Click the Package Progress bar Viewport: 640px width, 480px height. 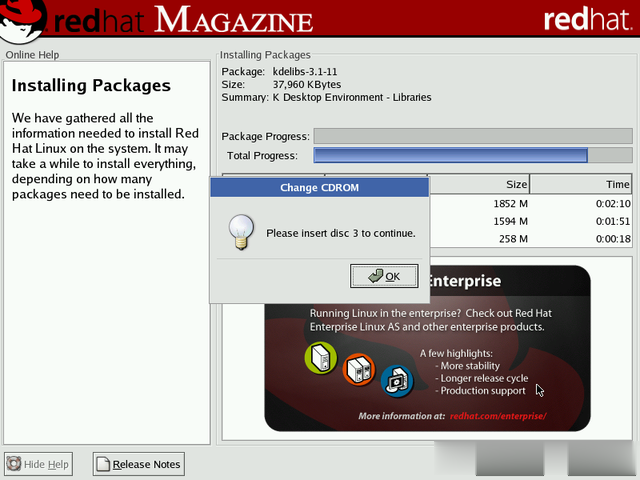coord(473,136)
